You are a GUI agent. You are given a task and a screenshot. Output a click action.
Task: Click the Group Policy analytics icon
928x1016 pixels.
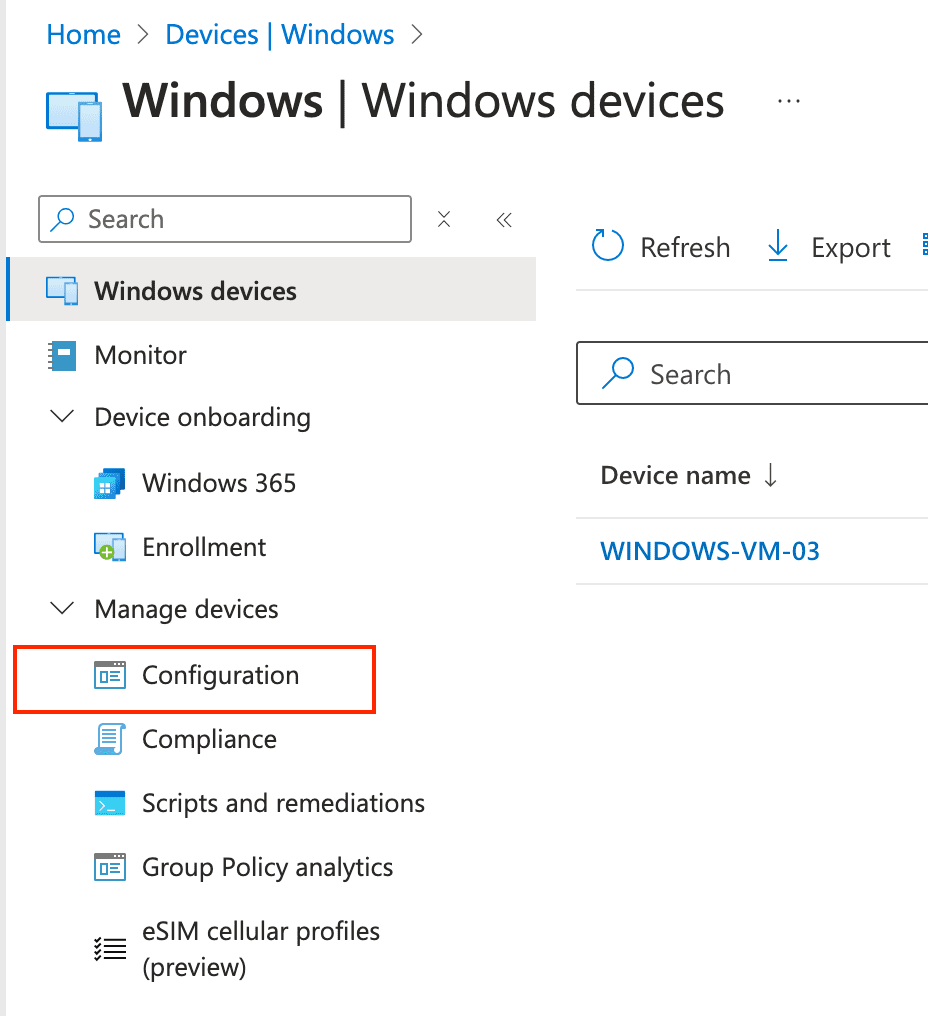pyautogui.click(x=109, y=868)
